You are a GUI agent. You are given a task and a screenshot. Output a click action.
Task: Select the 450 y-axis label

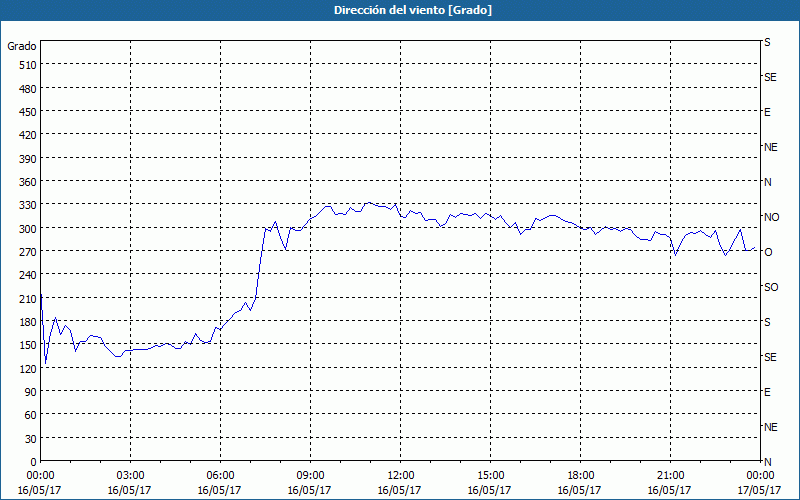pos(28,112)
